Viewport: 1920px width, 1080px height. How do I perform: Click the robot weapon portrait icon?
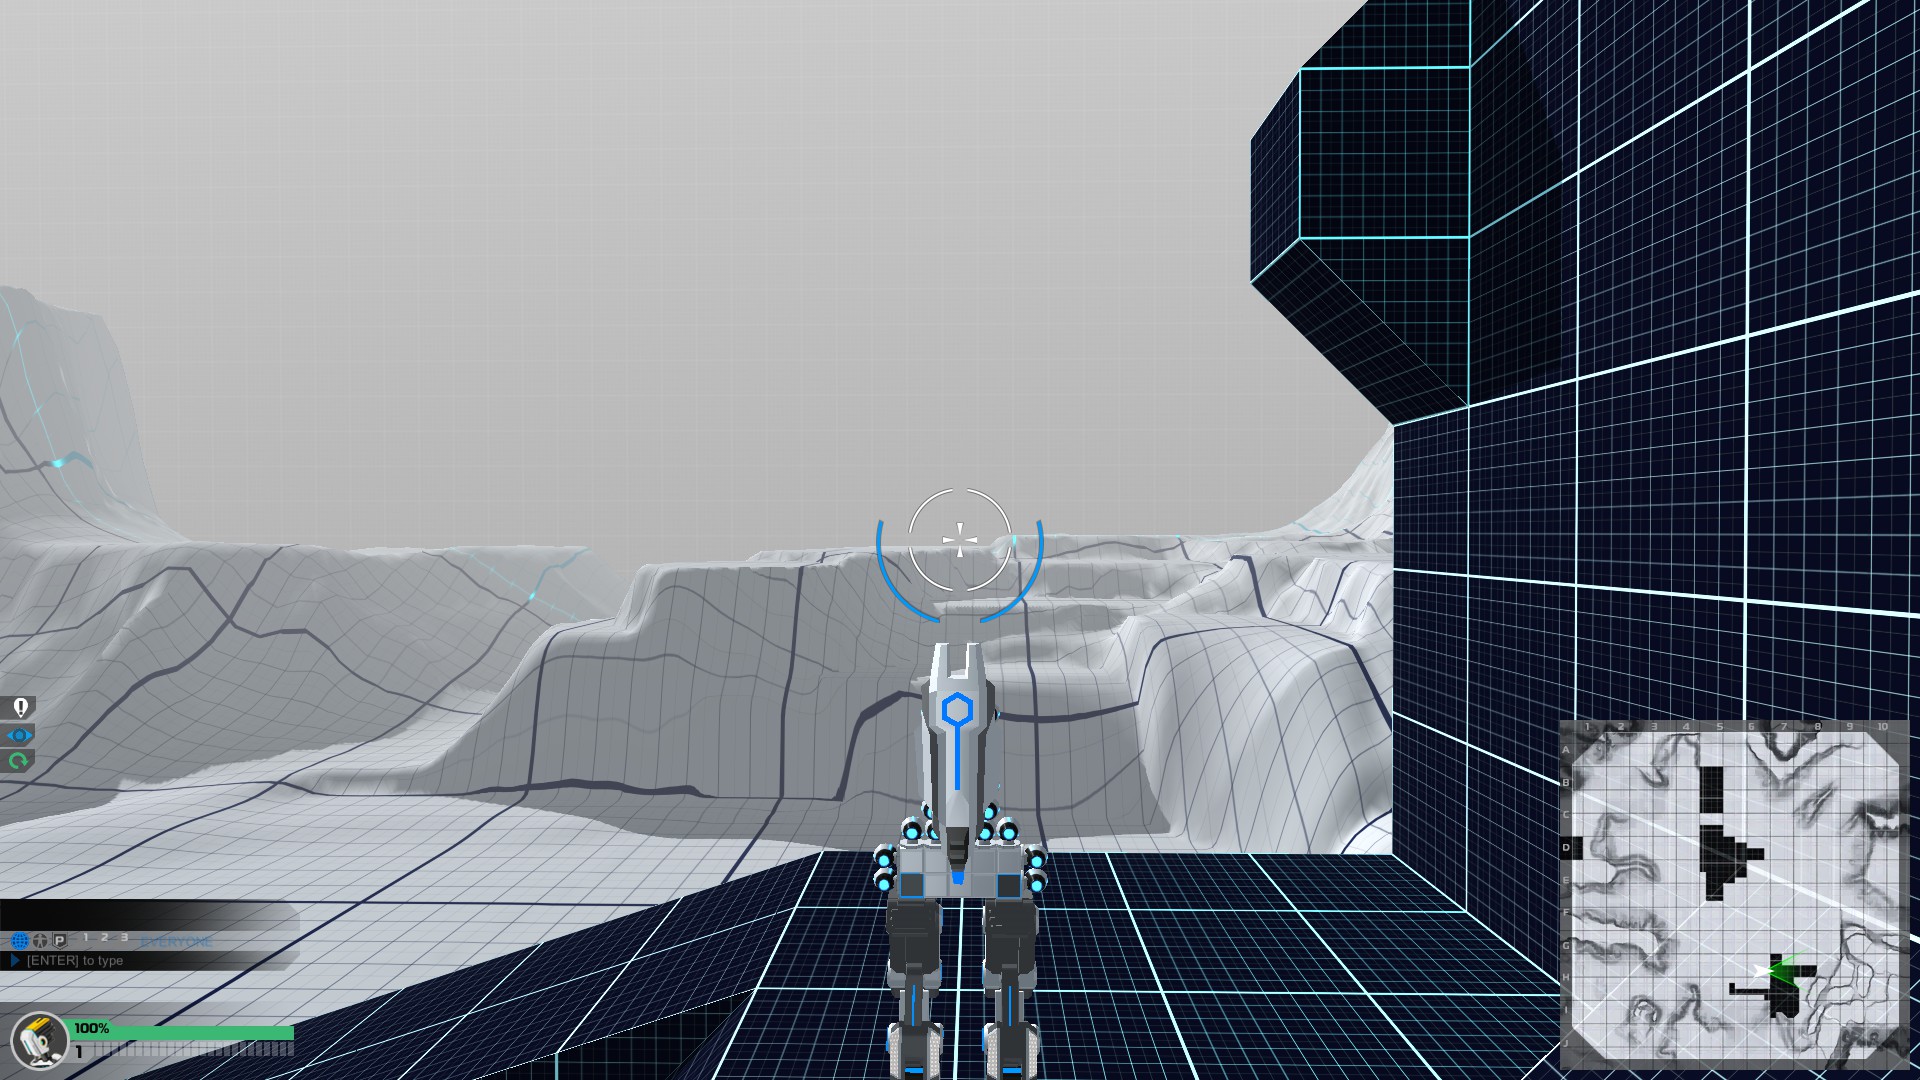tap(38, 1040)
